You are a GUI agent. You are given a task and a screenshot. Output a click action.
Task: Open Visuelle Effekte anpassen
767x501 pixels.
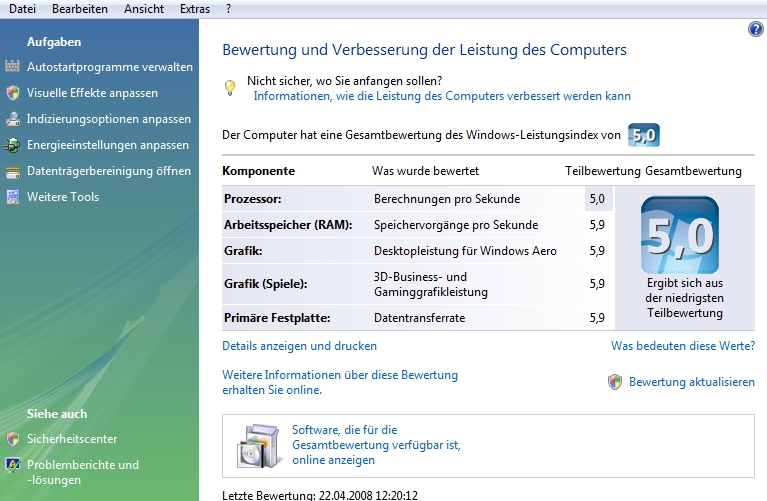tap(92, 92)
